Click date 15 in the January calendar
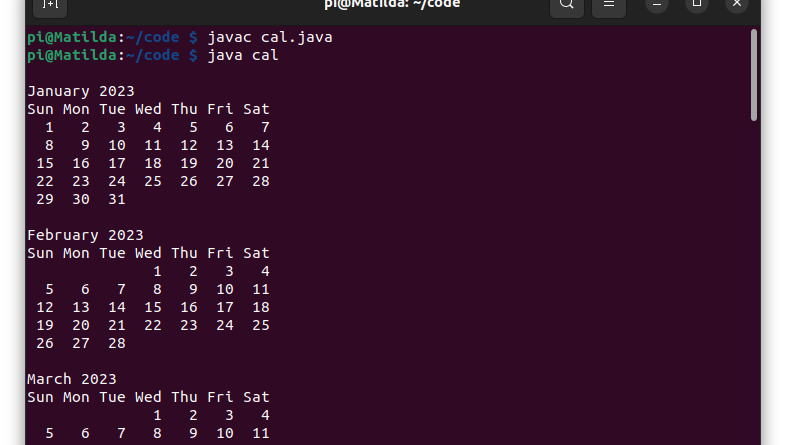This screenshot has width=786, height=445. [45, 163]
